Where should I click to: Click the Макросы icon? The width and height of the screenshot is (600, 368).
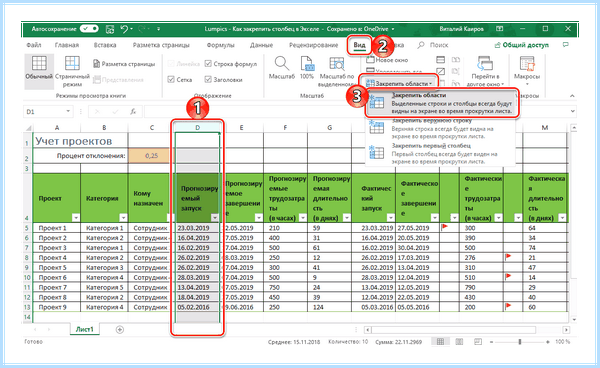tap(527, 64)
